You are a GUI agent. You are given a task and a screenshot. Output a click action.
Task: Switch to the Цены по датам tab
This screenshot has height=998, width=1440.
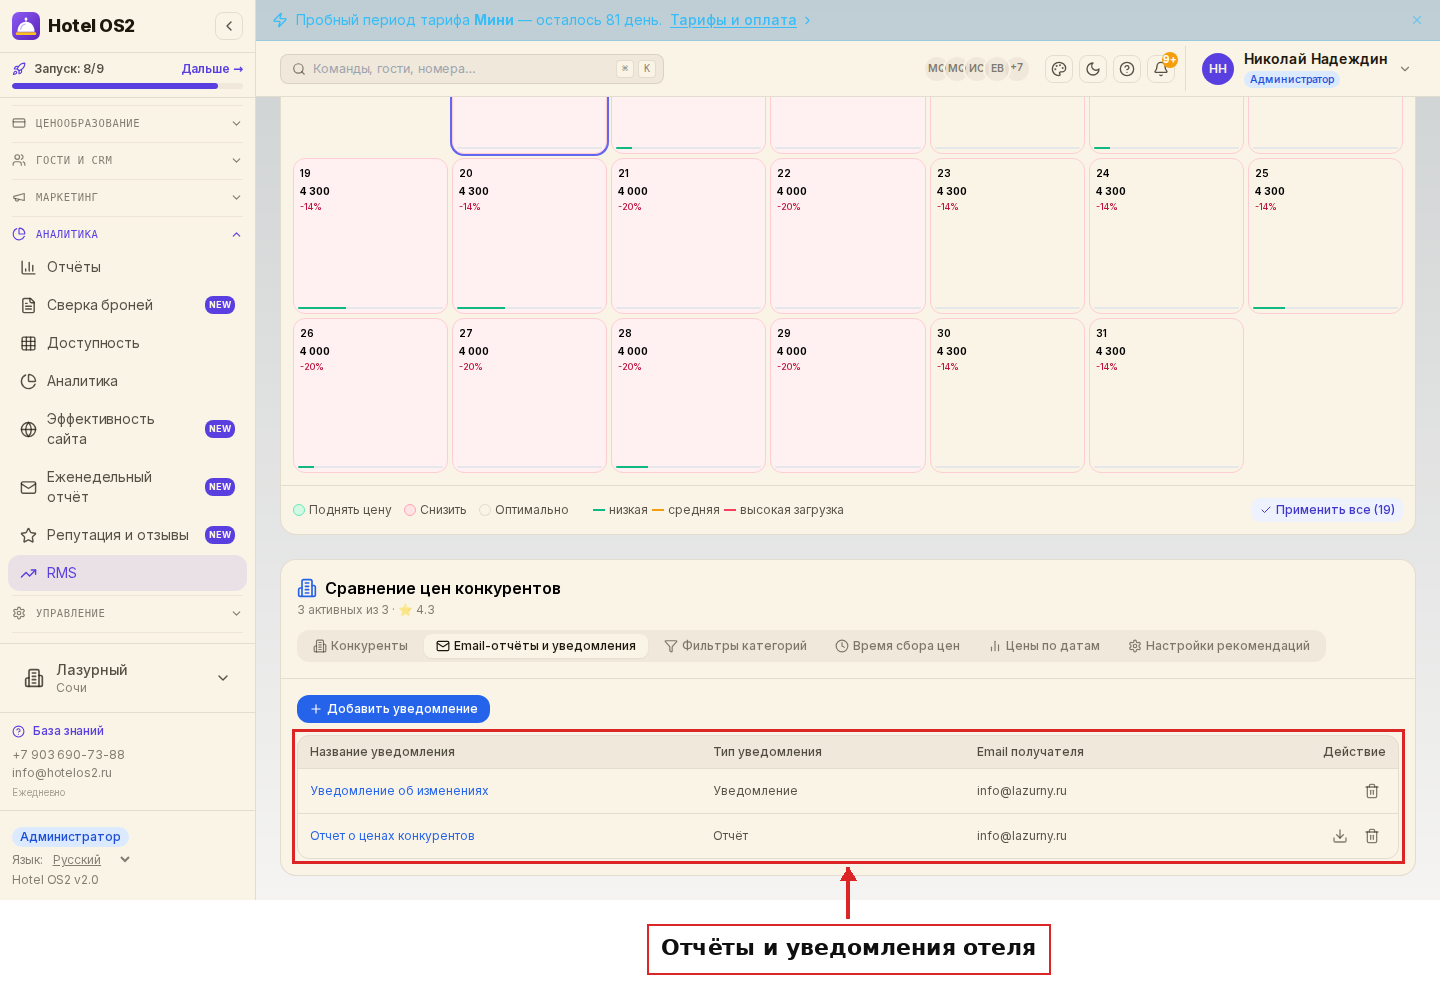tap(1045, 646)
